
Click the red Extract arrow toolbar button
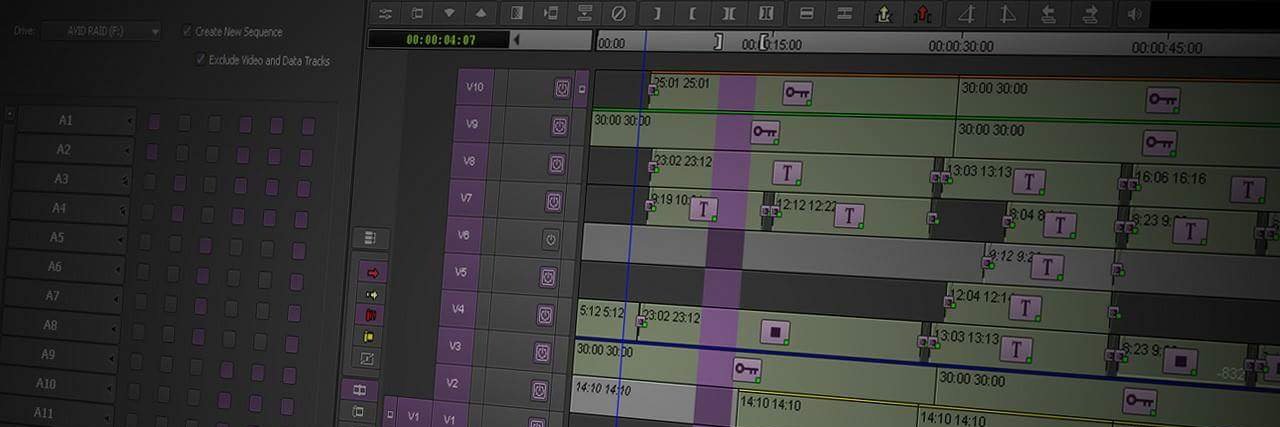[921, 13]
